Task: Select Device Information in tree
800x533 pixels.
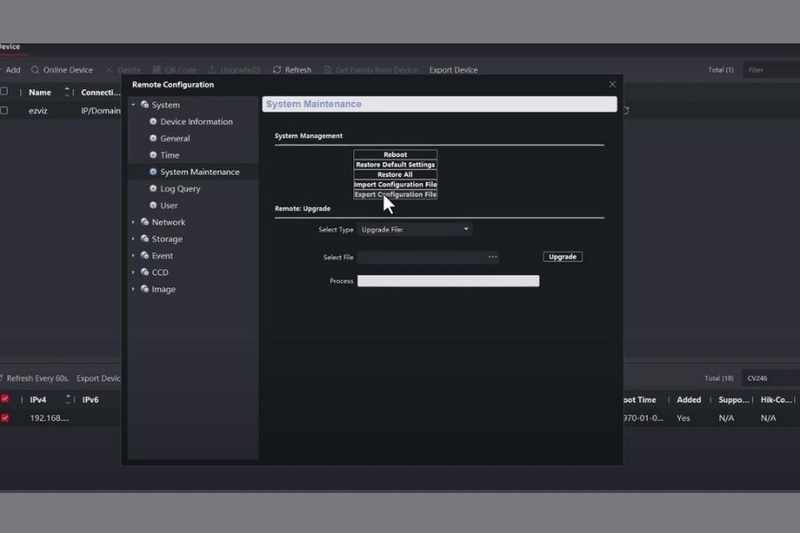Action: (196, 121)
